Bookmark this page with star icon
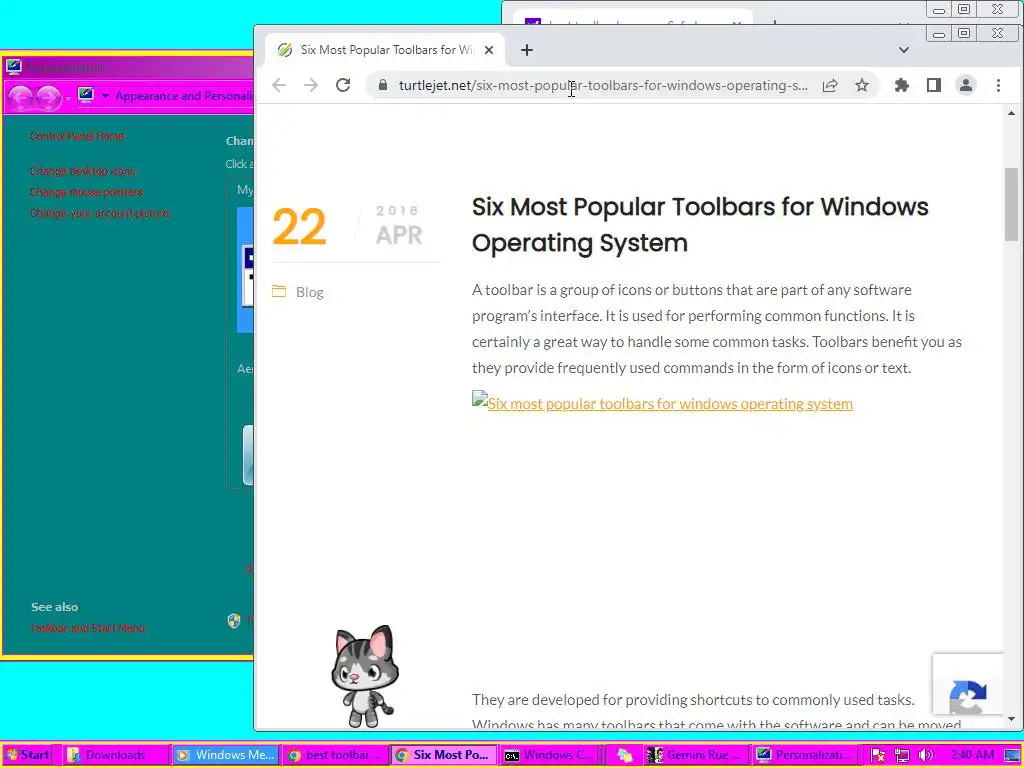 862,86
